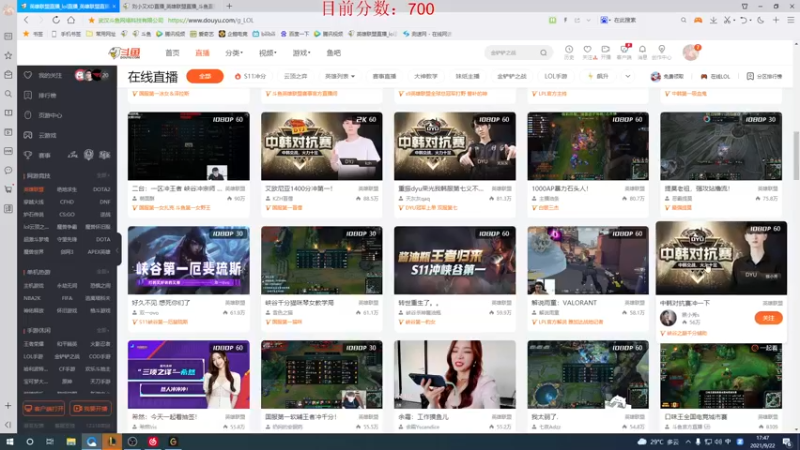Click the Windows Start button

tap(9, 441)
